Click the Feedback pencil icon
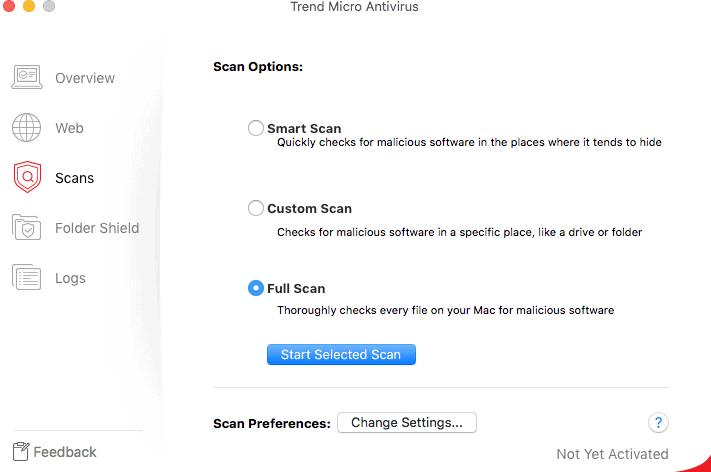This screenshot has width=711, height=472. (20, 452)
